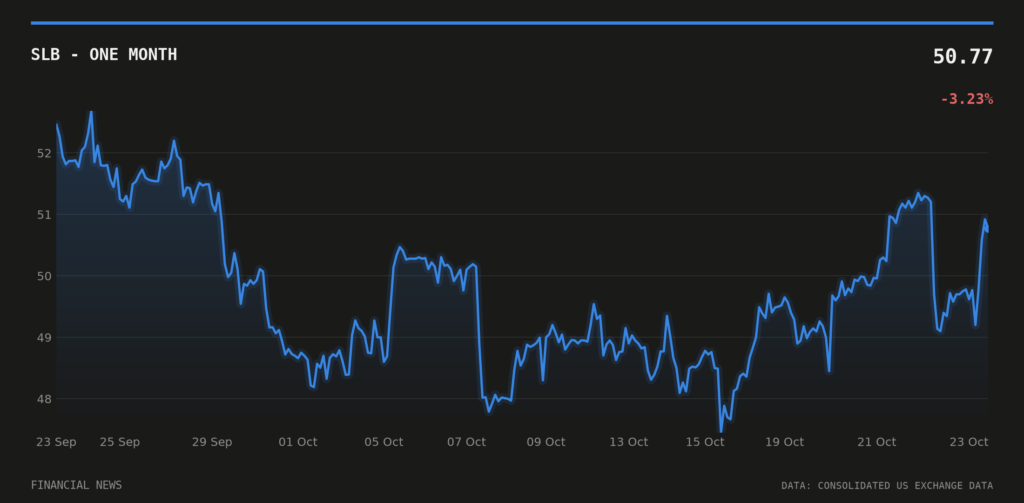The width and height of the screenshot is (1024, 503).
Task: Select the 21 Oct date label
Action: pos(876,442)
